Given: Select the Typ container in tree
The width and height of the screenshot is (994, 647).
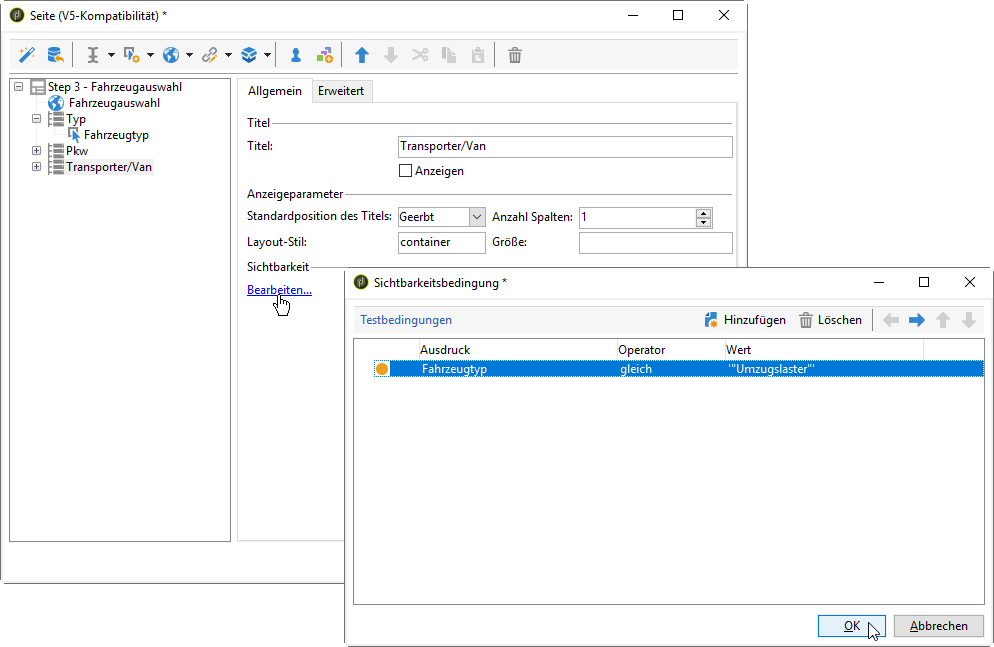Looking at the screenshot, I should 75,119.
